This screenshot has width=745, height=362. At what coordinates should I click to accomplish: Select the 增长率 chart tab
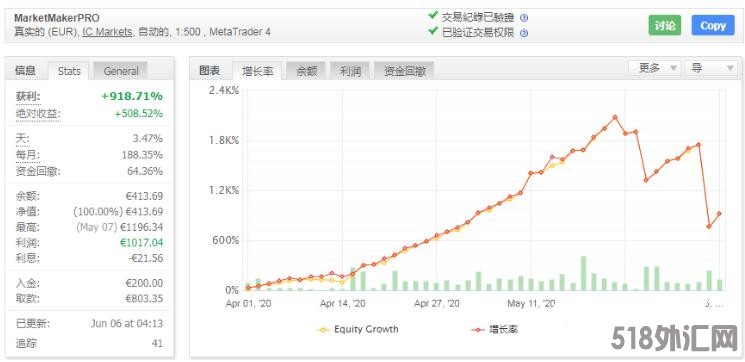click(x=257, y=71)
